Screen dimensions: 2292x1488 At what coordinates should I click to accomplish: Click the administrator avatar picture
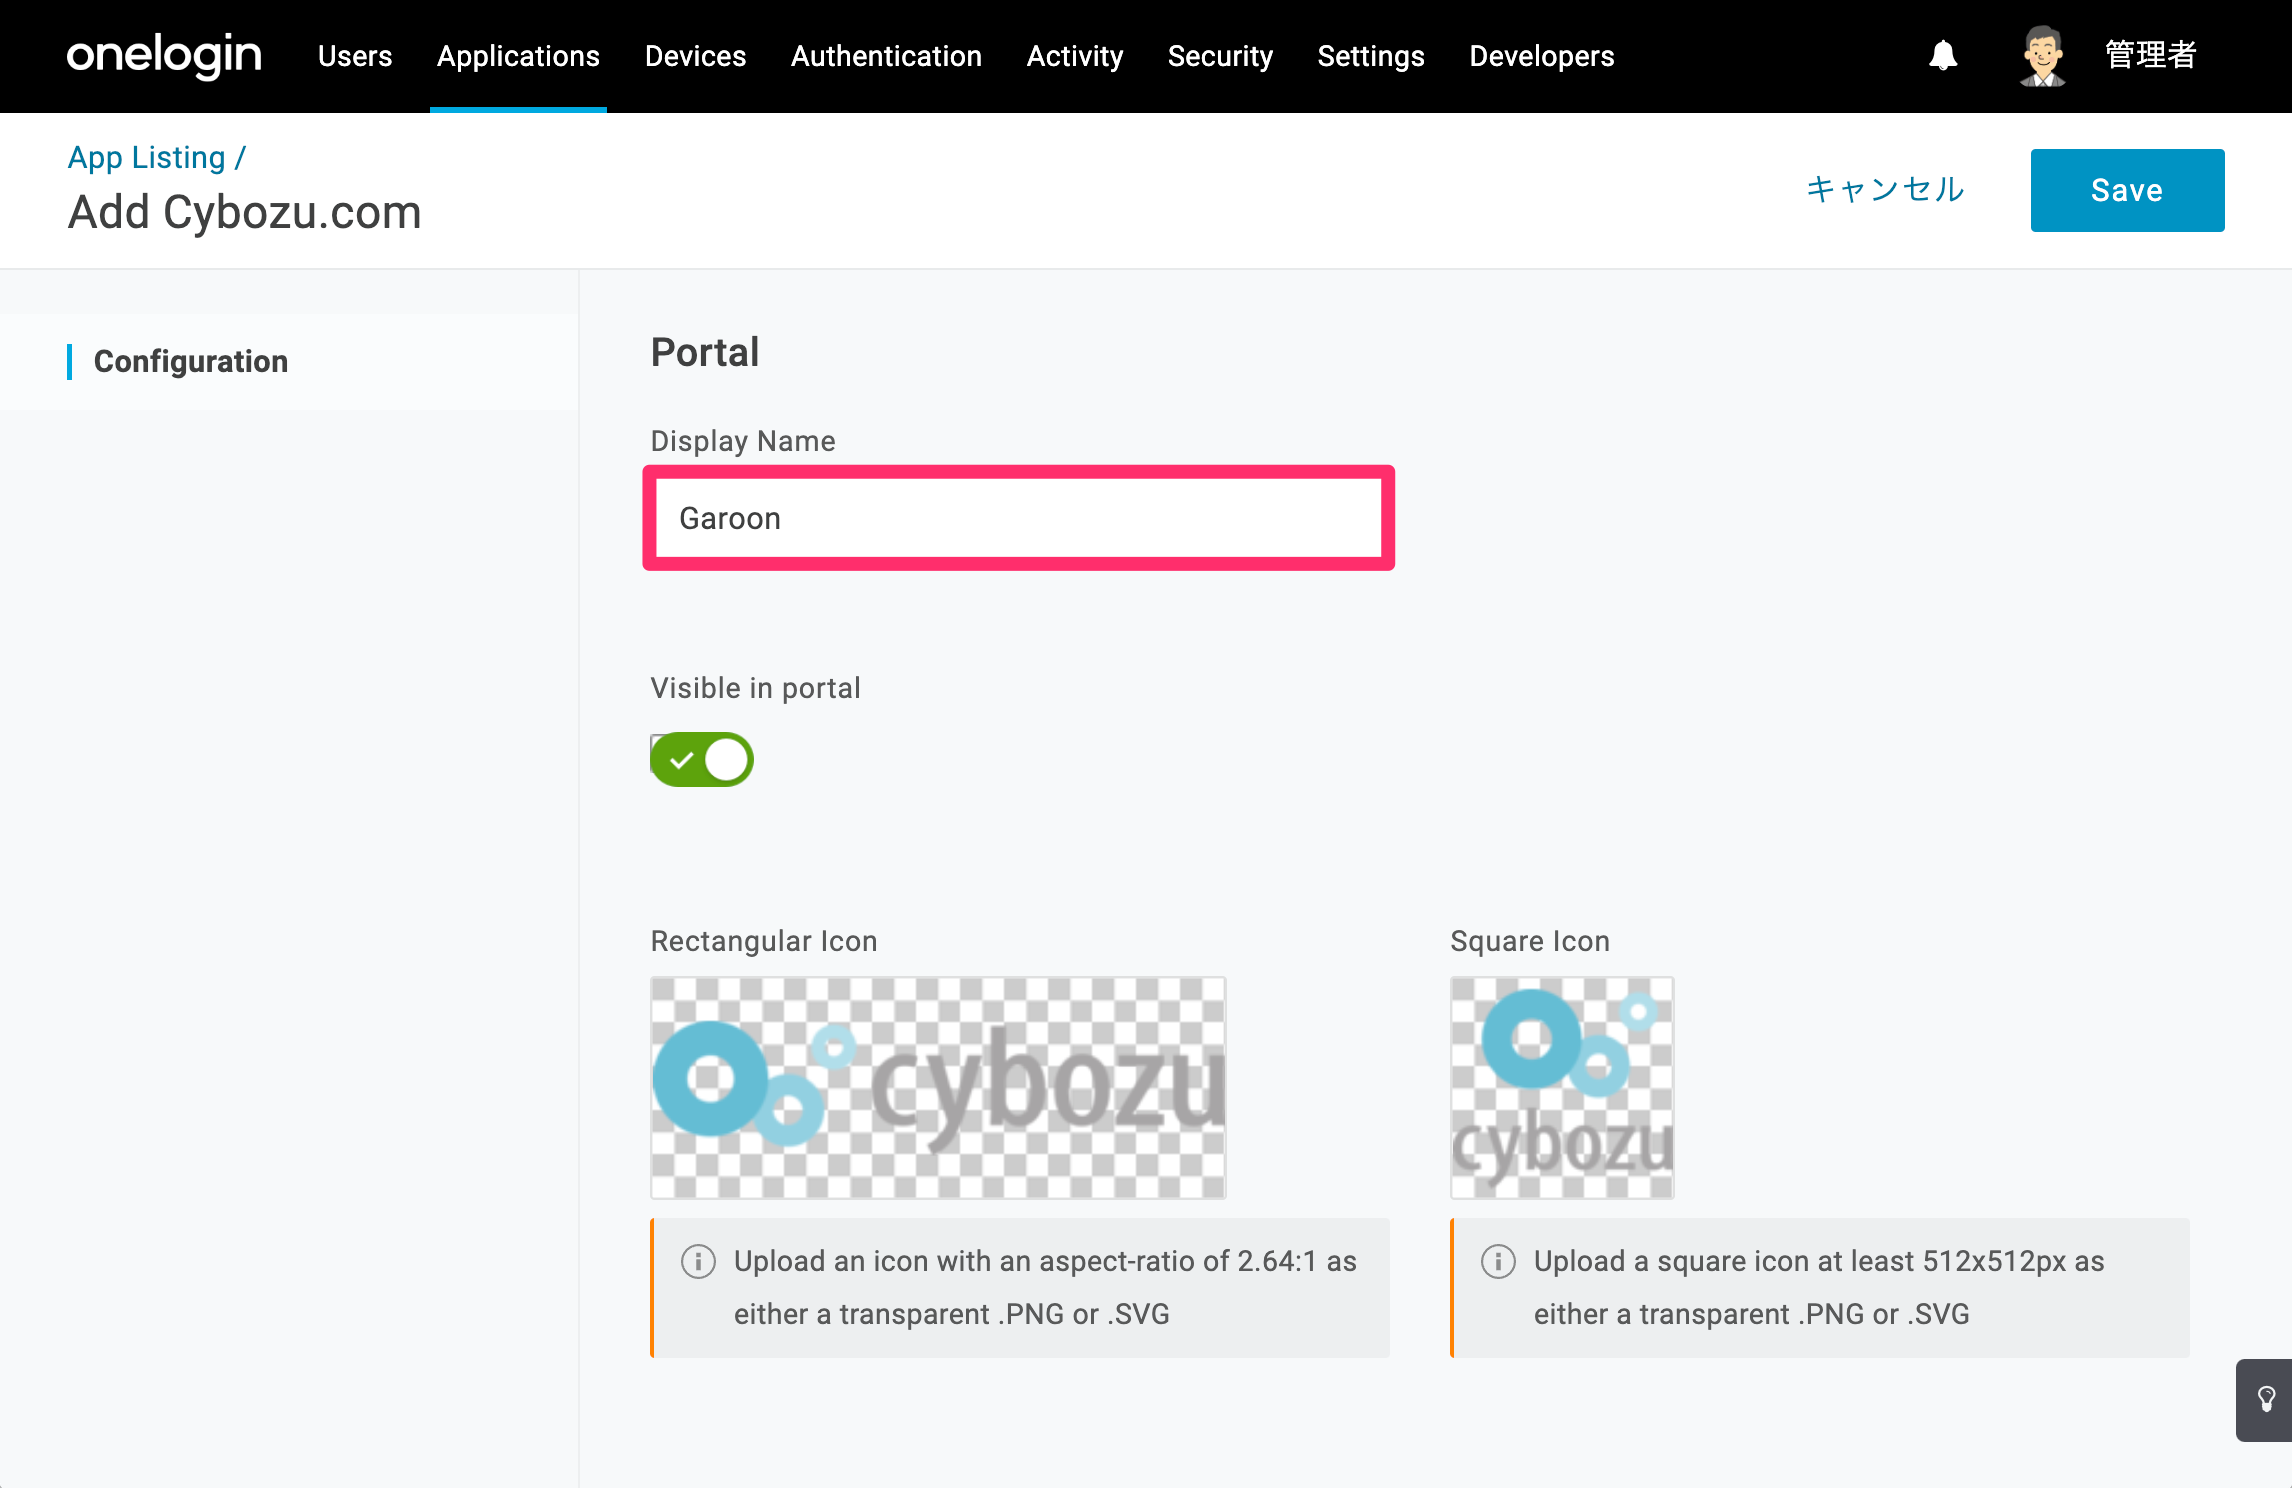point(2042,56)
